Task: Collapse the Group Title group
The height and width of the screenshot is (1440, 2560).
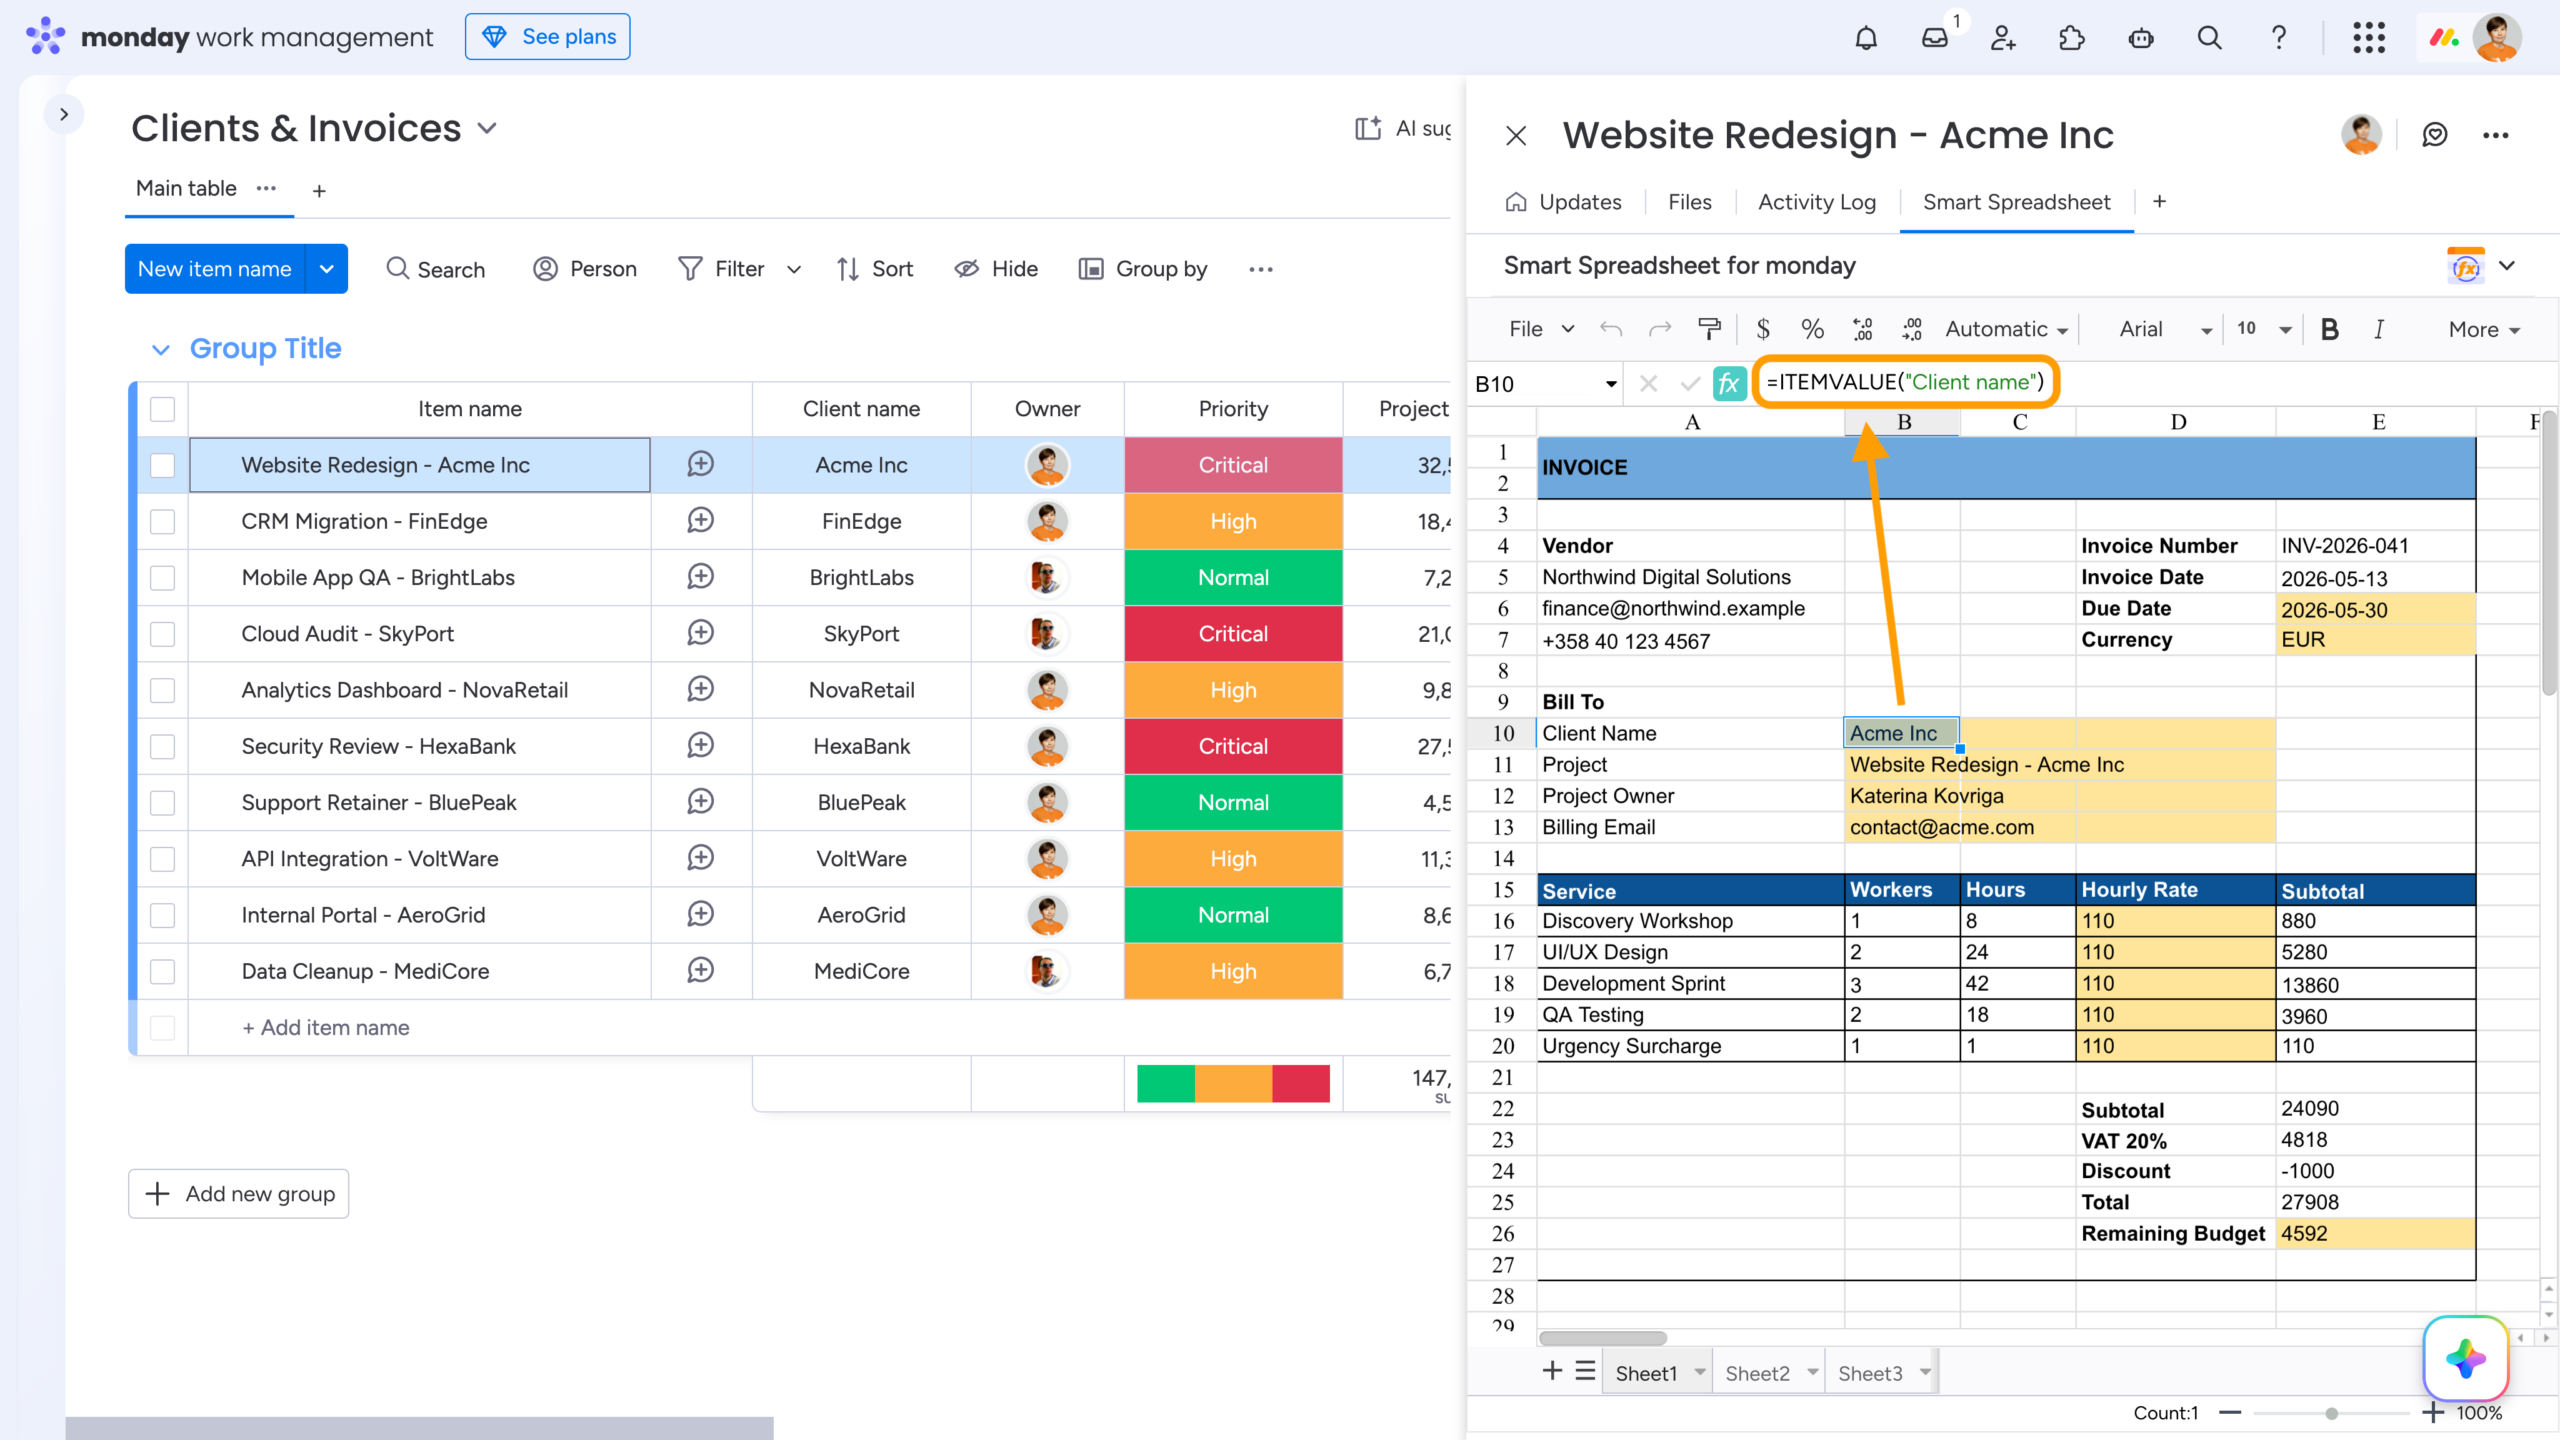Action: (160, 349)
